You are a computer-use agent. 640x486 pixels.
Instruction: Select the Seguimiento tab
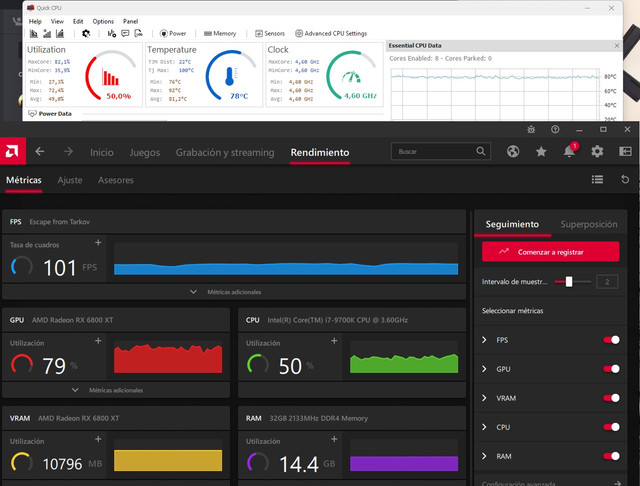point(512,224)
